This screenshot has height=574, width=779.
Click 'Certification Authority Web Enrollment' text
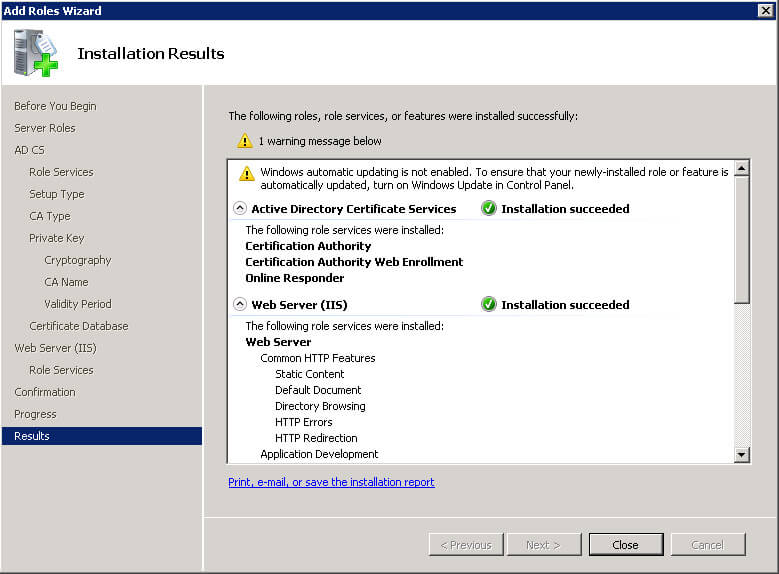(x=354, y=262)
